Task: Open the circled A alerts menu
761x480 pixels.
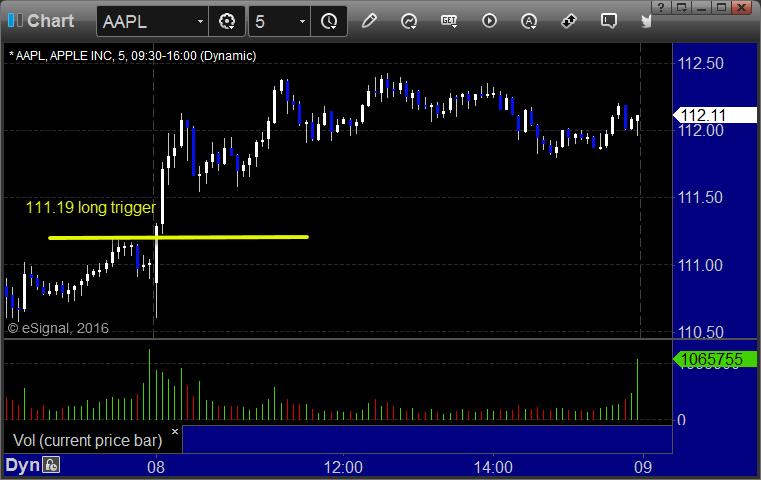Action: pos(529,21)
